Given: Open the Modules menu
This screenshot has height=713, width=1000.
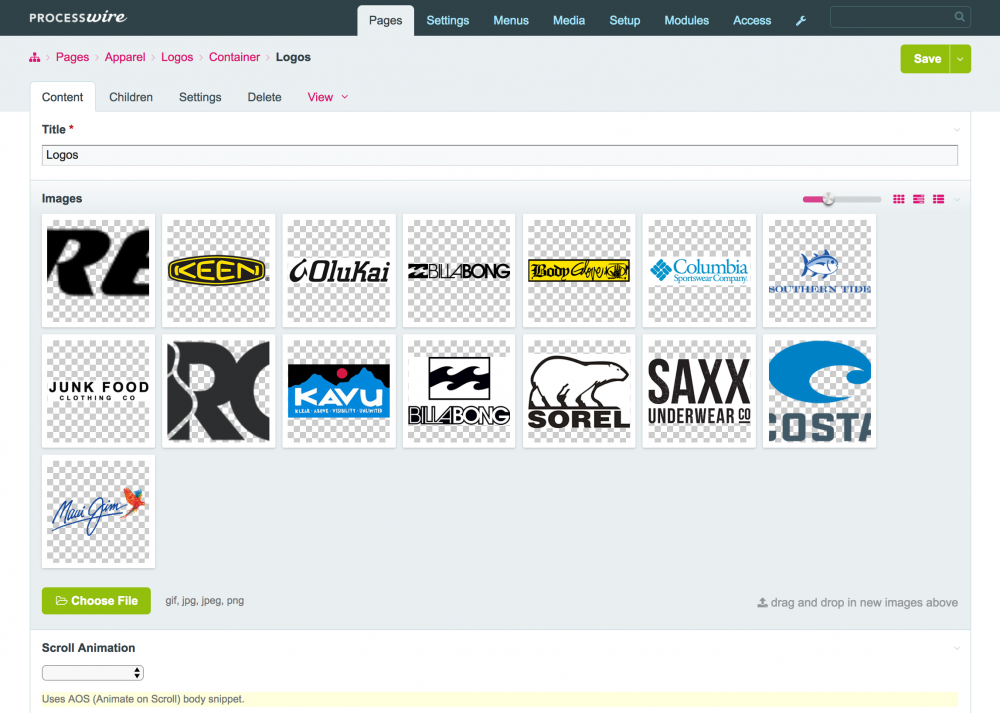Looking at the screenshot, I should coord(686,19).
